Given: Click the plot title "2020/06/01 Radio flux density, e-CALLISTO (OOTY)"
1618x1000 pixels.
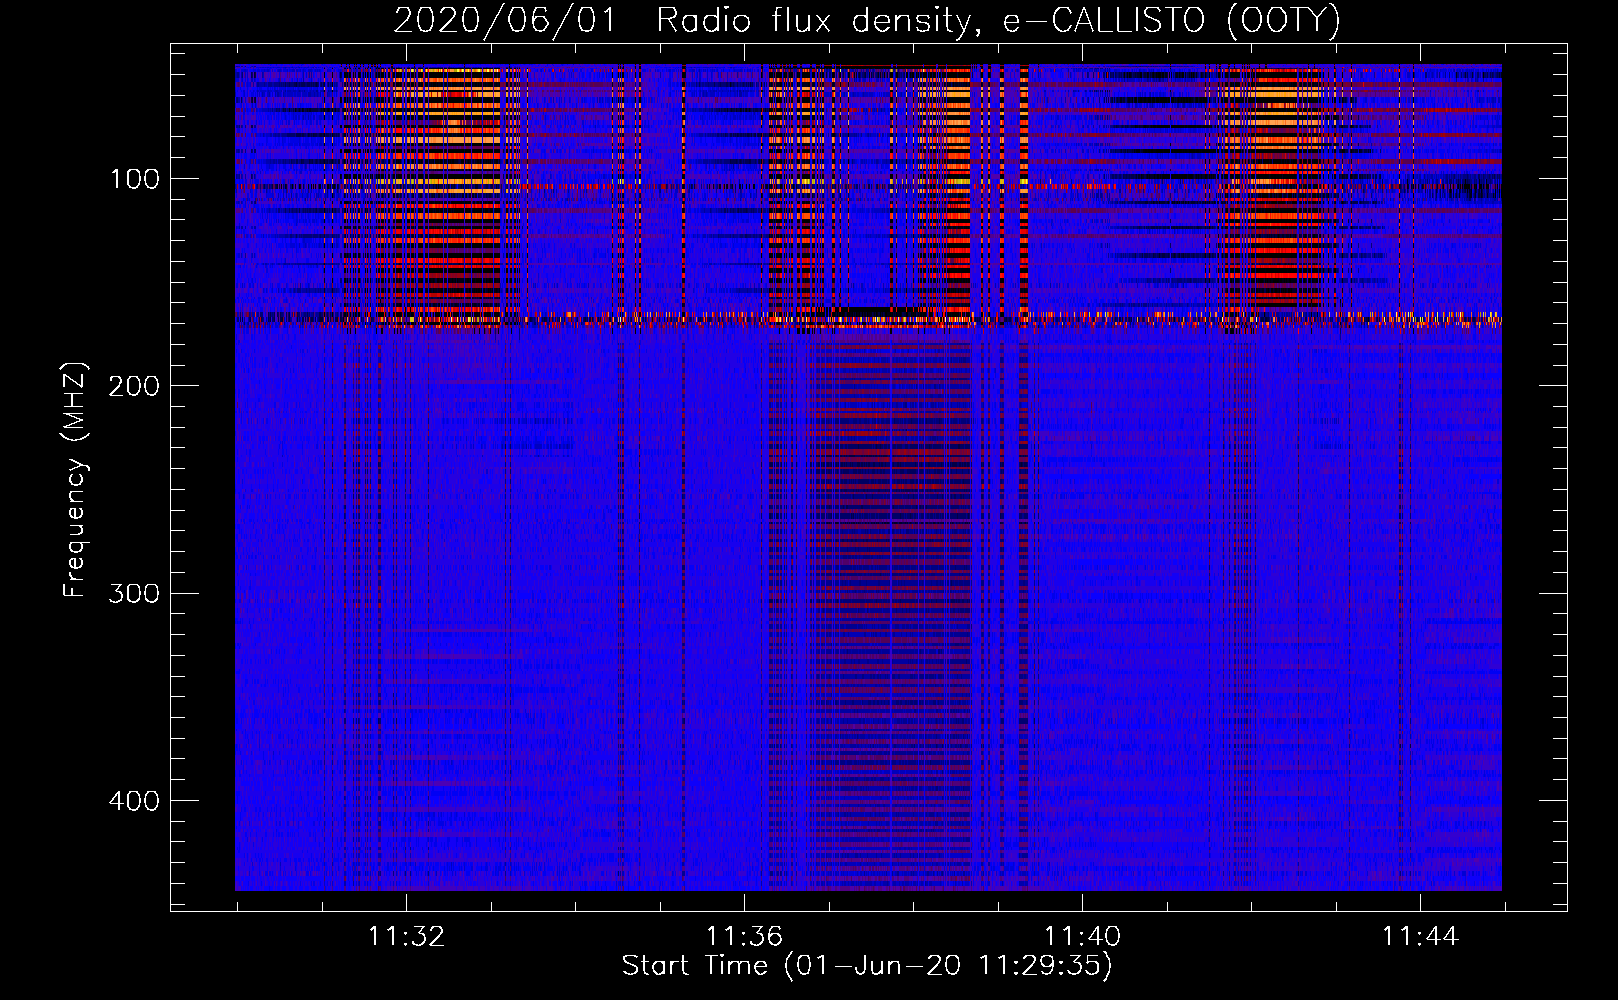Looking at the screenshot, I should pyautogui.click(x=867, y=20).
